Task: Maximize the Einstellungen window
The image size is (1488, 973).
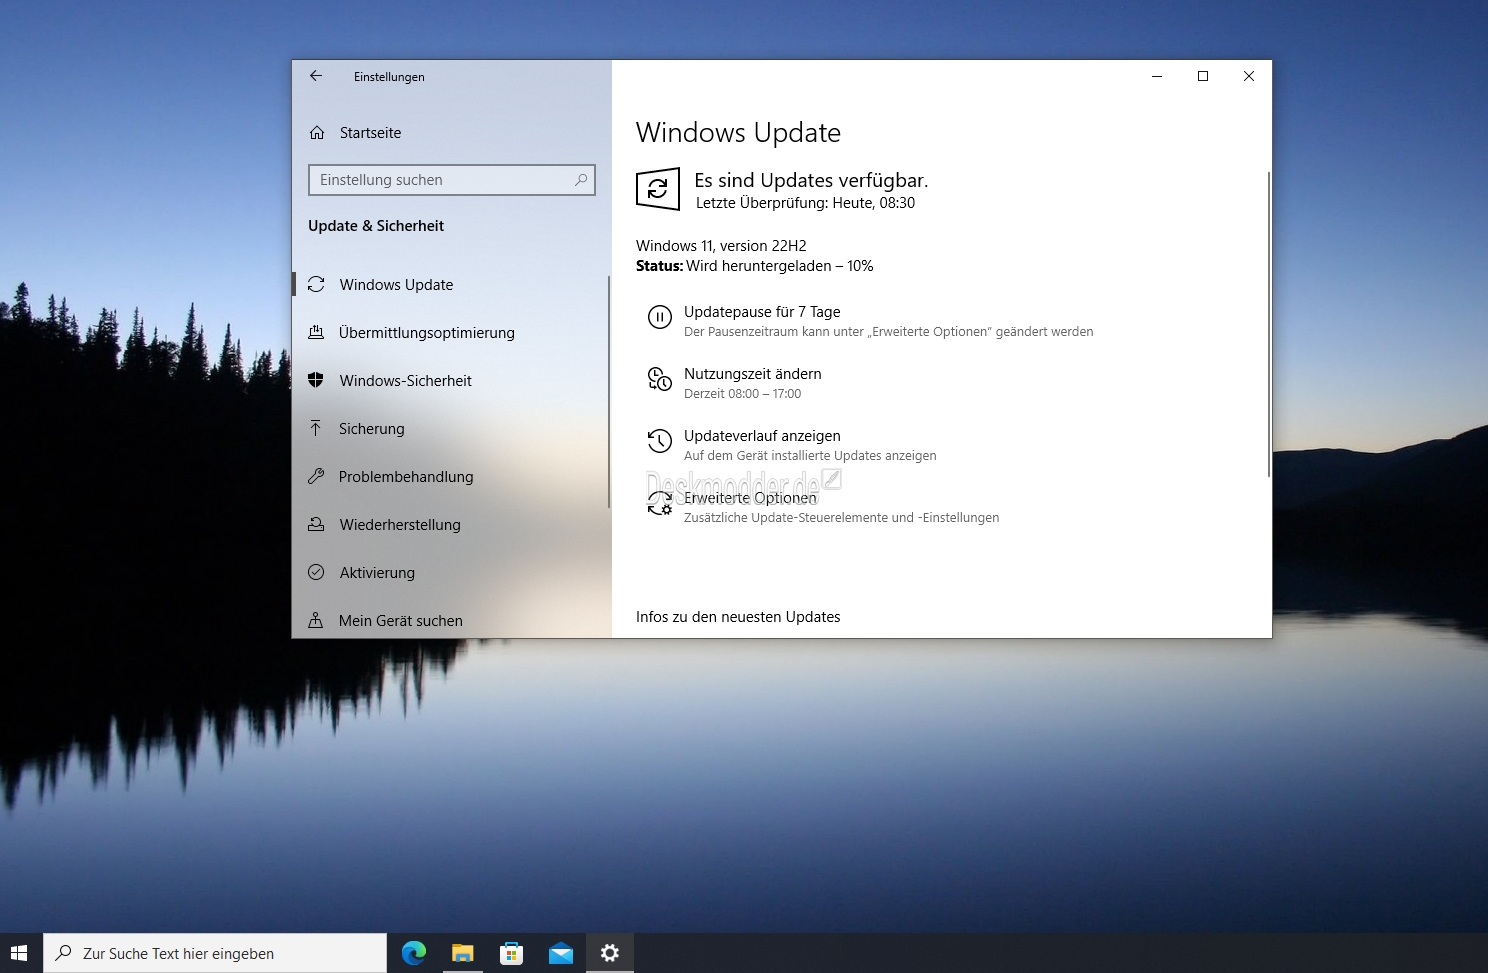Action: (1203, 76)
